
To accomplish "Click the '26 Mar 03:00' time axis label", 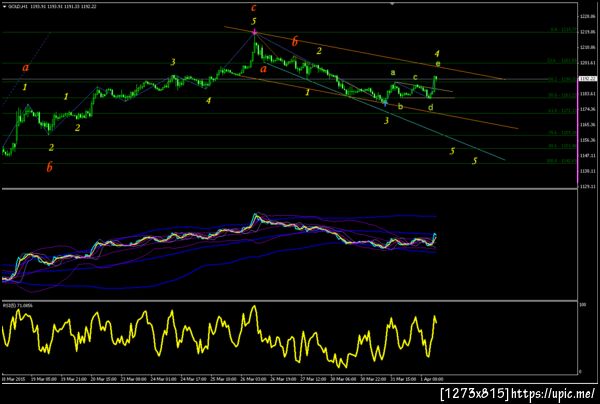I will click(253, 379).
